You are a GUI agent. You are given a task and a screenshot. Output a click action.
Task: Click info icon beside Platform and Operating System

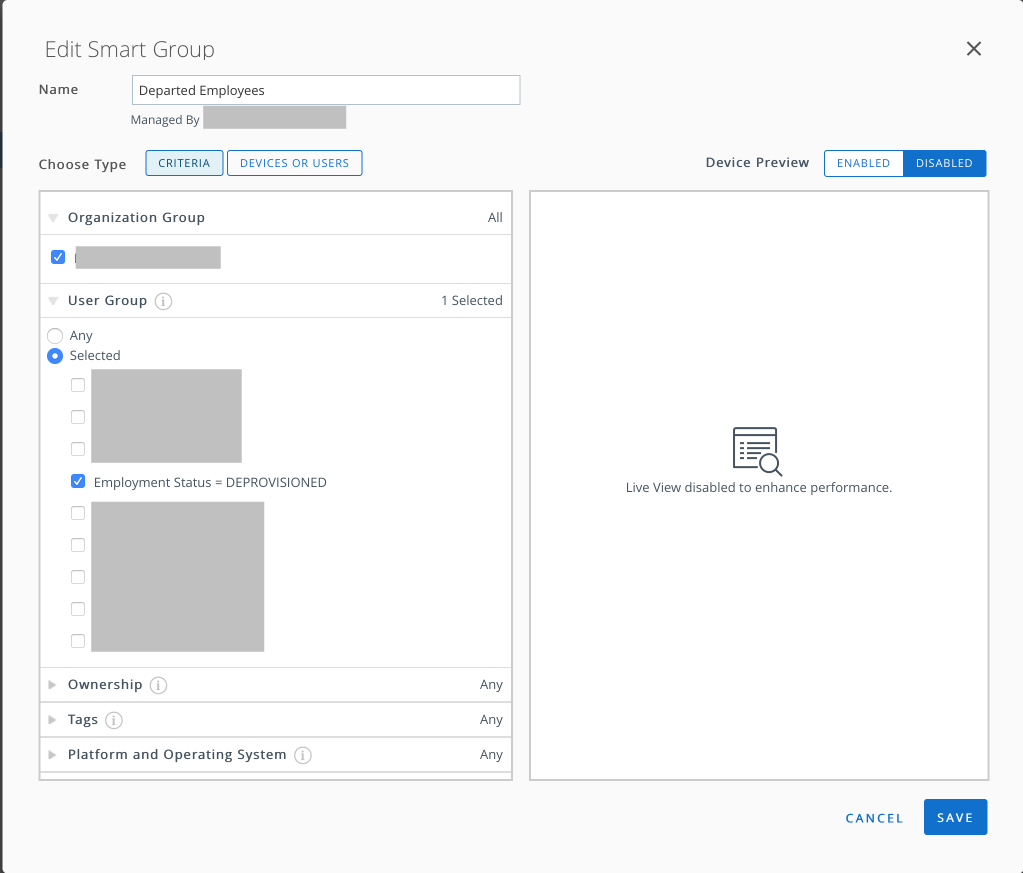point(303,755)
